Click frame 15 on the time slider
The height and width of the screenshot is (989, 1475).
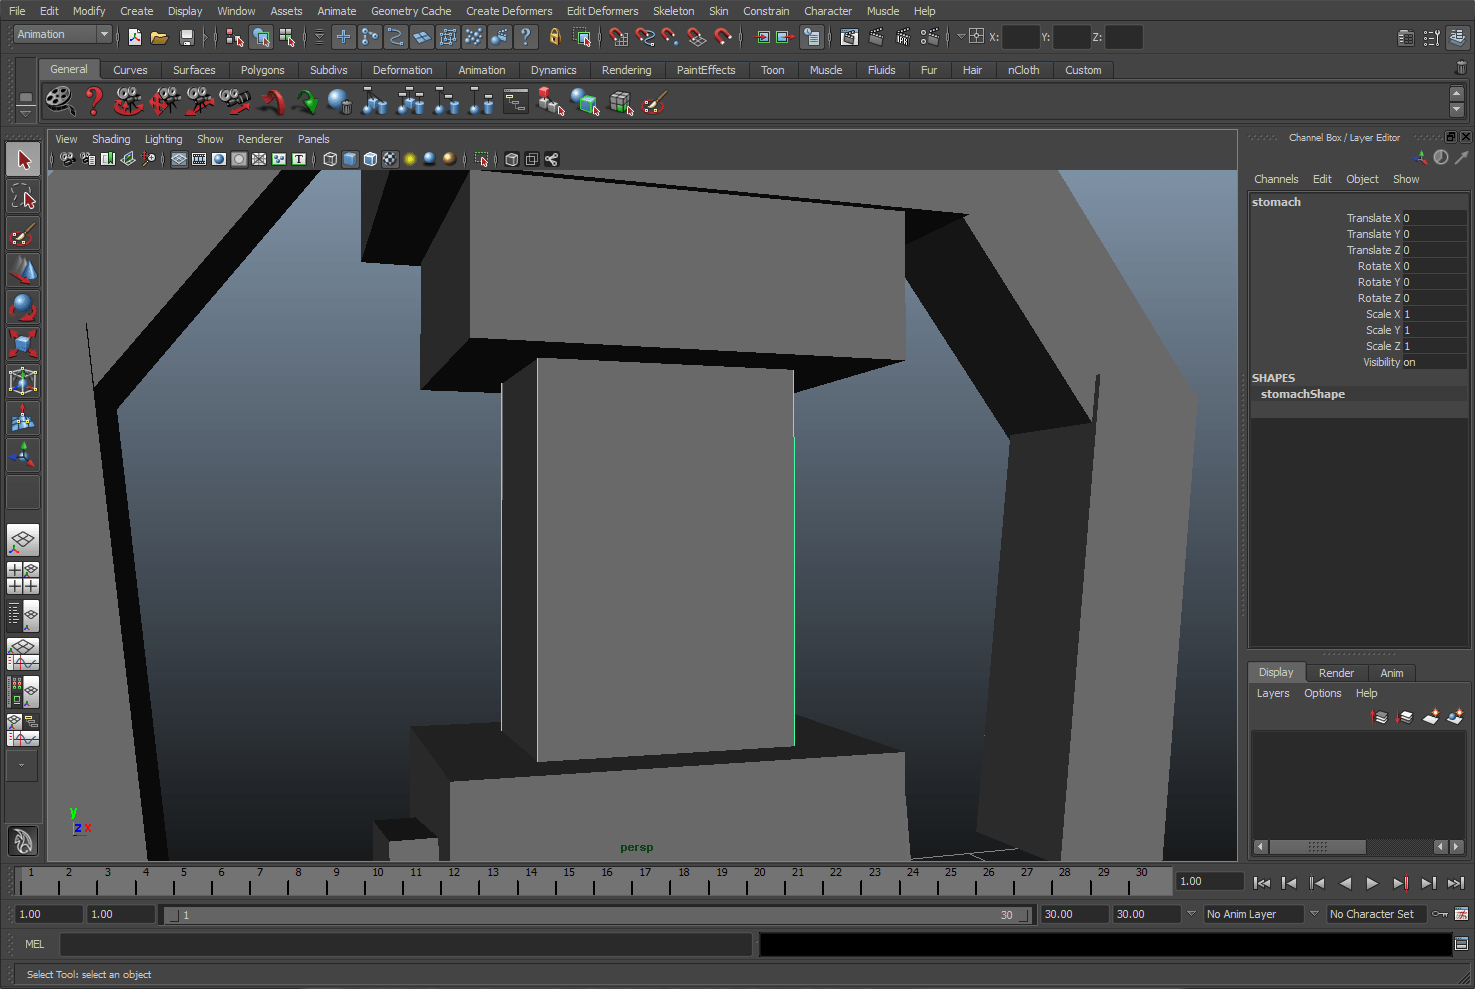(x=570, y=882)
